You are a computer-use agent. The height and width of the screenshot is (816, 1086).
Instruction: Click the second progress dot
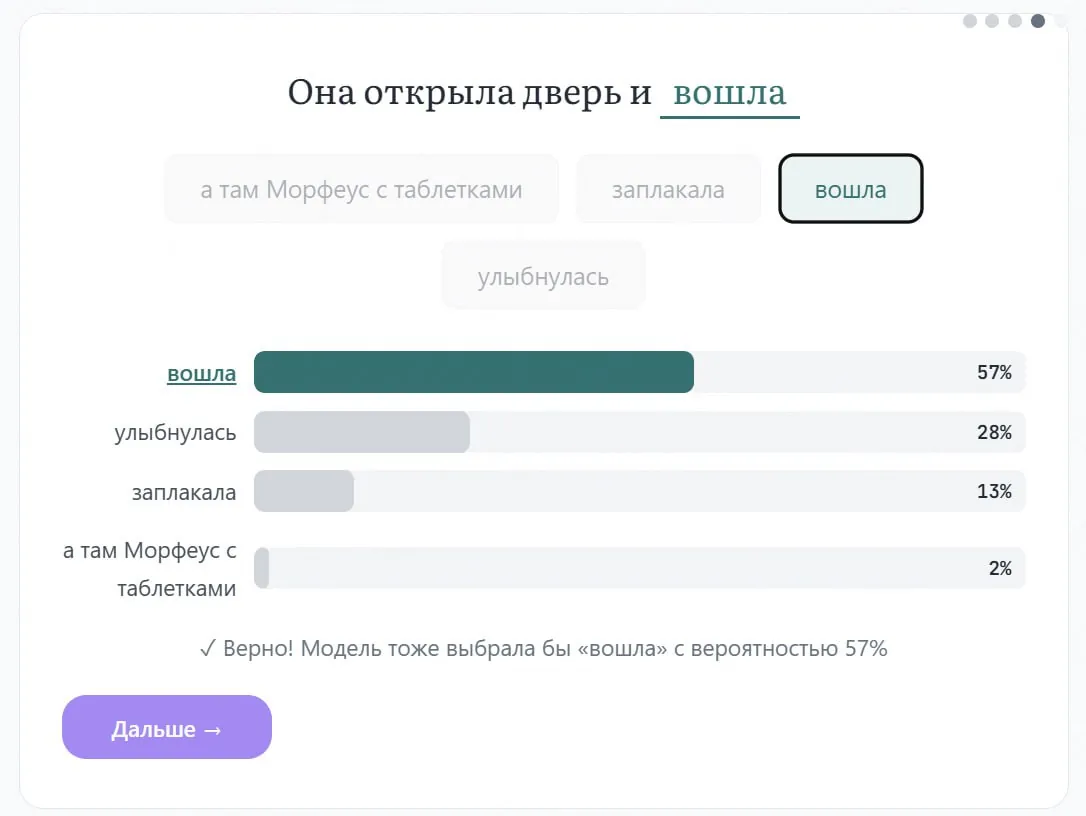coord(992,21)
